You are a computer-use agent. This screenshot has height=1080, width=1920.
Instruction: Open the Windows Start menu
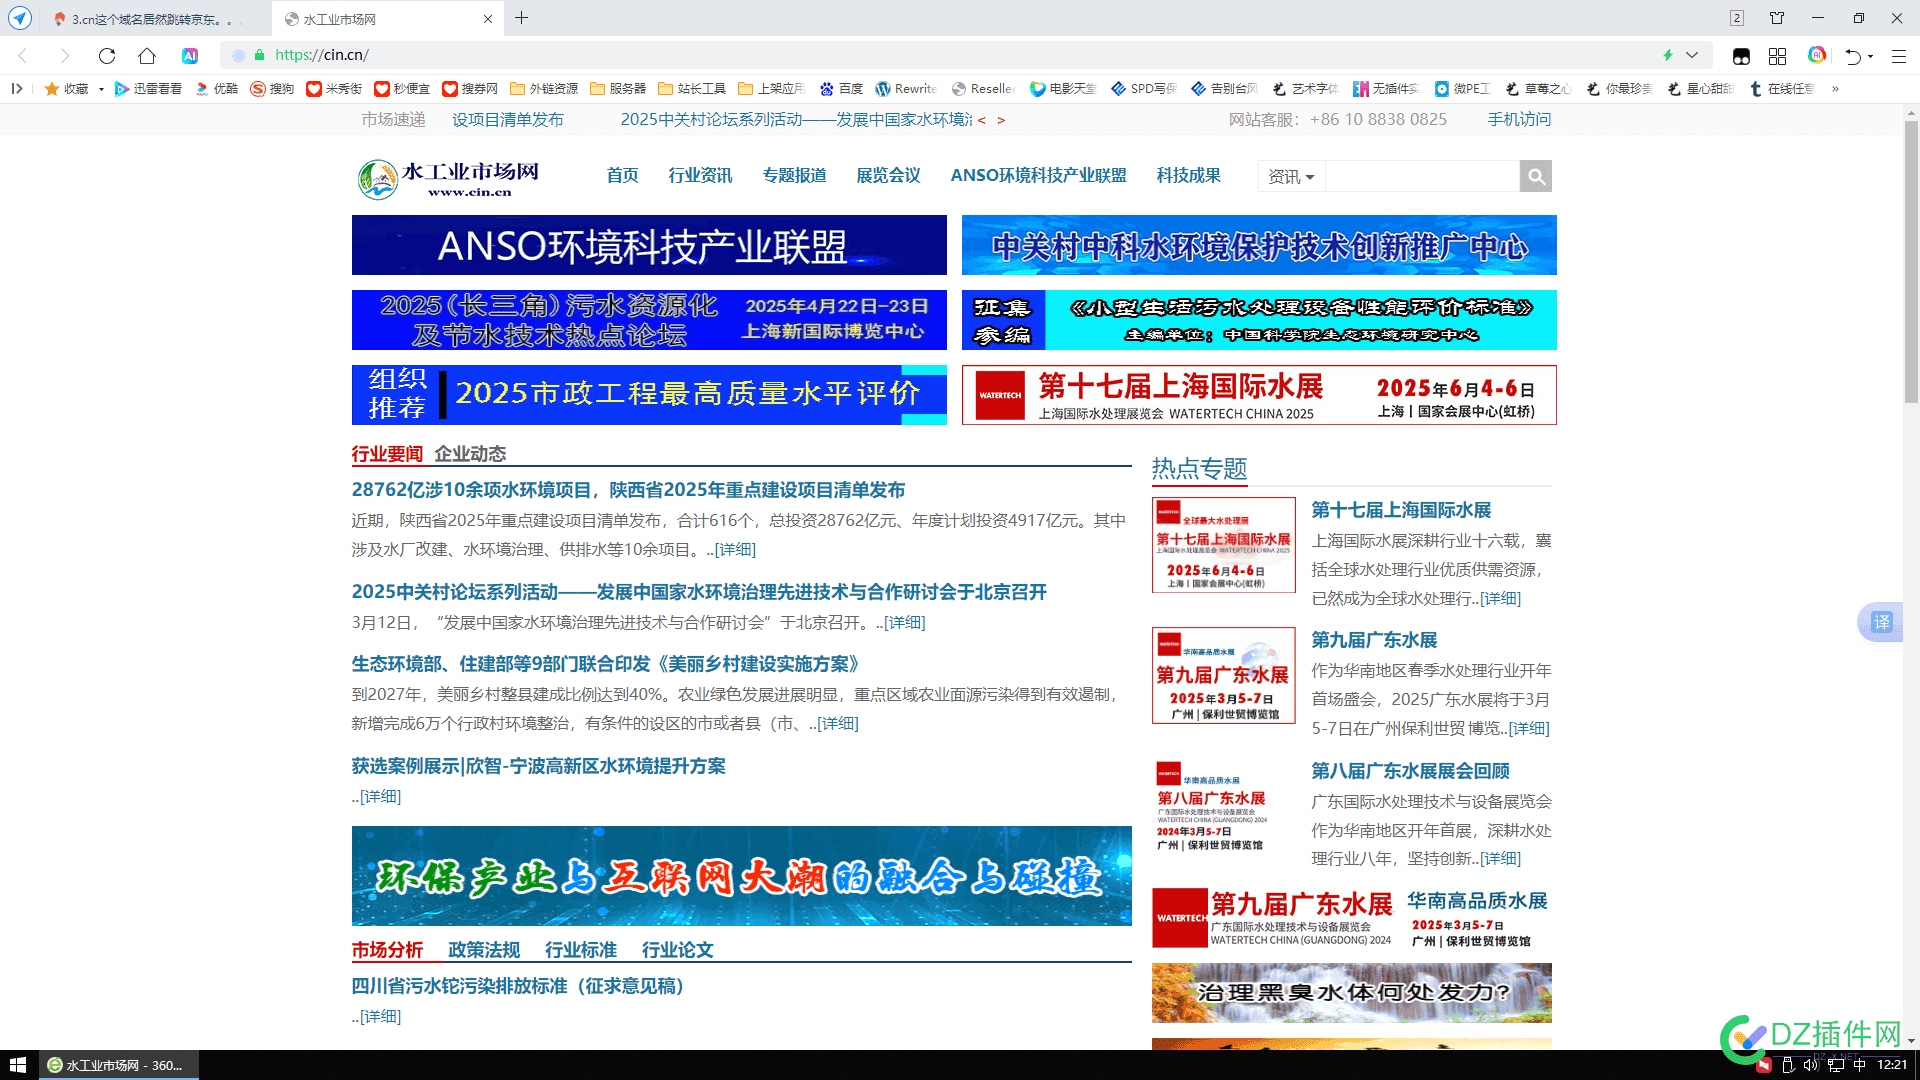tap(18, 1065)
